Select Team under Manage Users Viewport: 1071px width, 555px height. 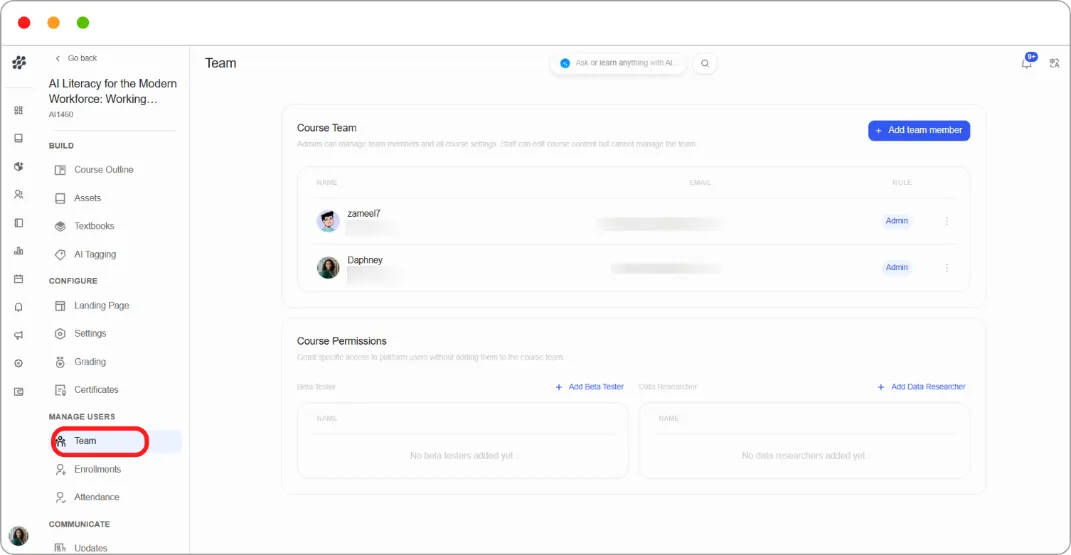(116, 441)
